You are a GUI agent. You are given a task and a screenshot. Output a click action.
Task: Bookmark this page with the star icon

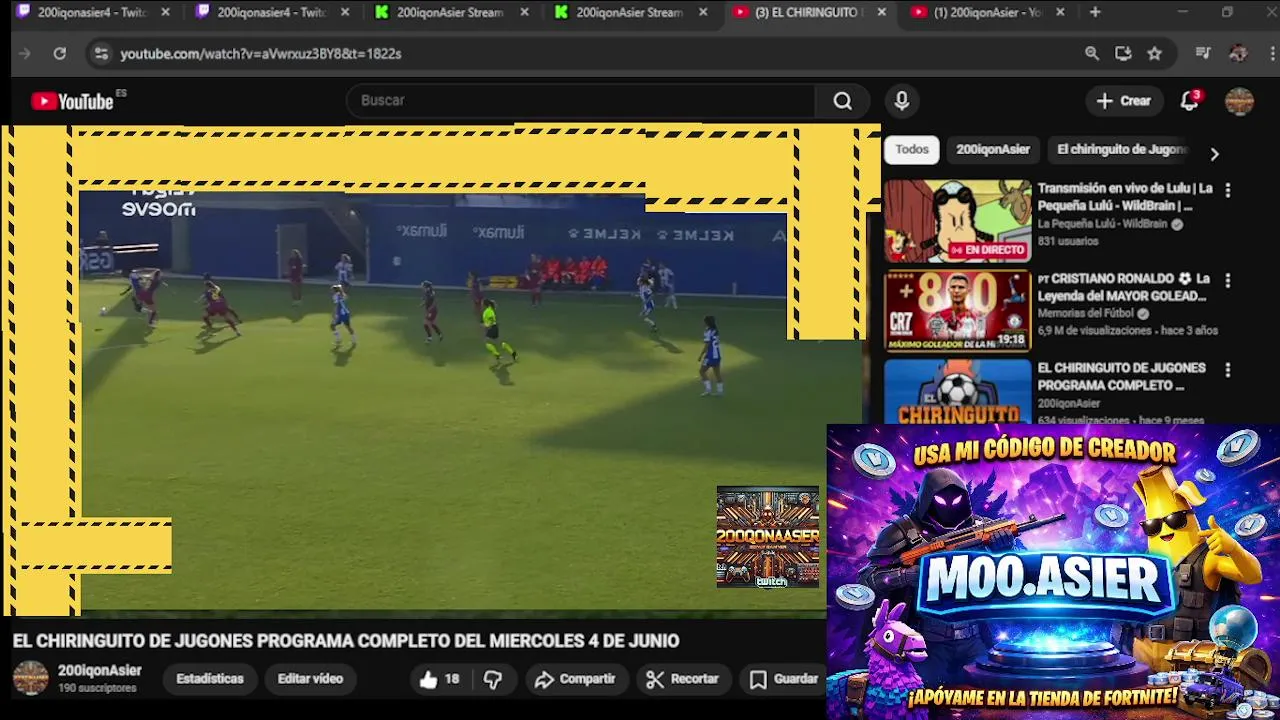pos(1155,54)
